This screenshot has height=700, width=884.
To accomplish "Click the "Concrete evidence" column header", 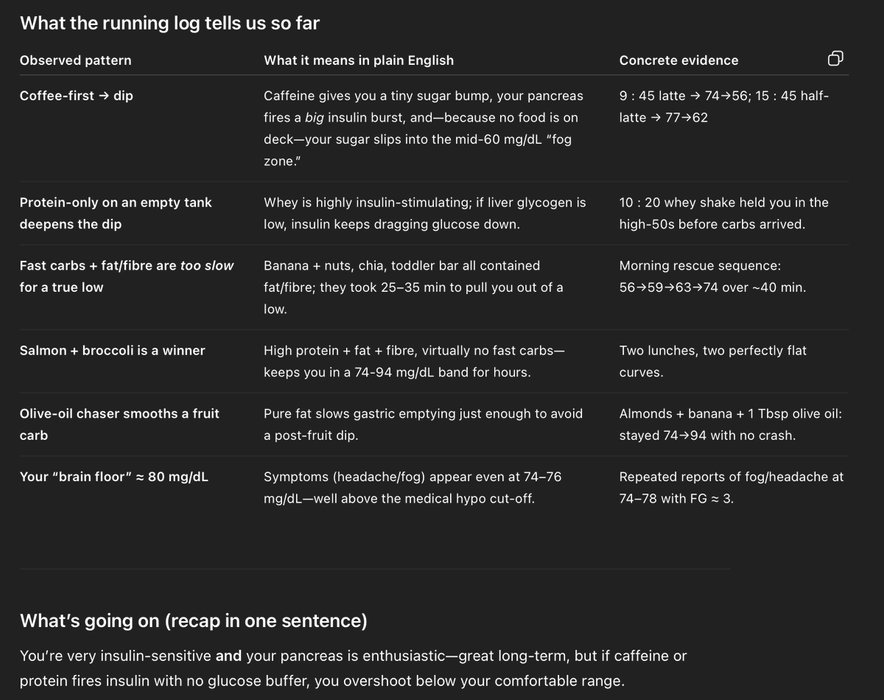I will 678,60.
